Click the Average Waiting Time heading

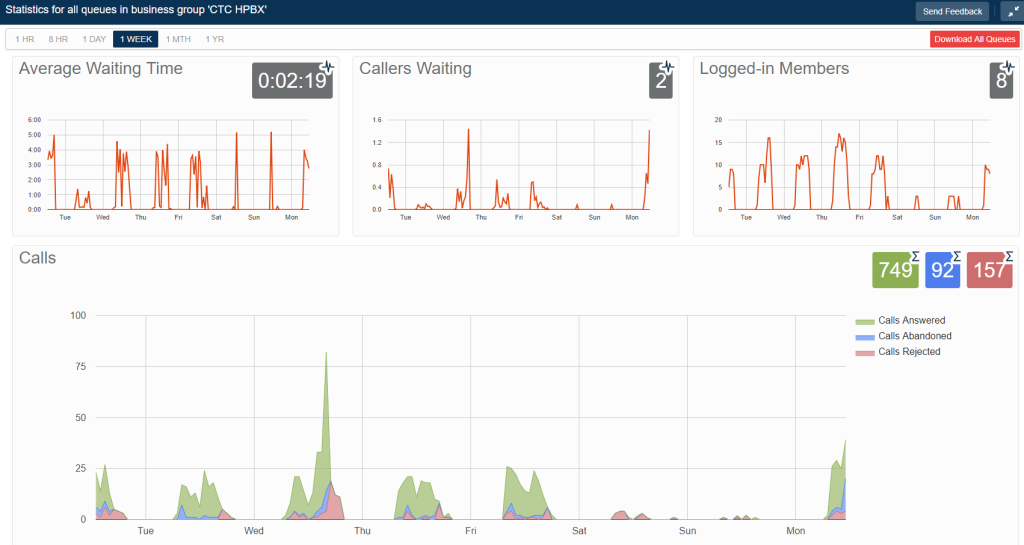tap(101, 69)
